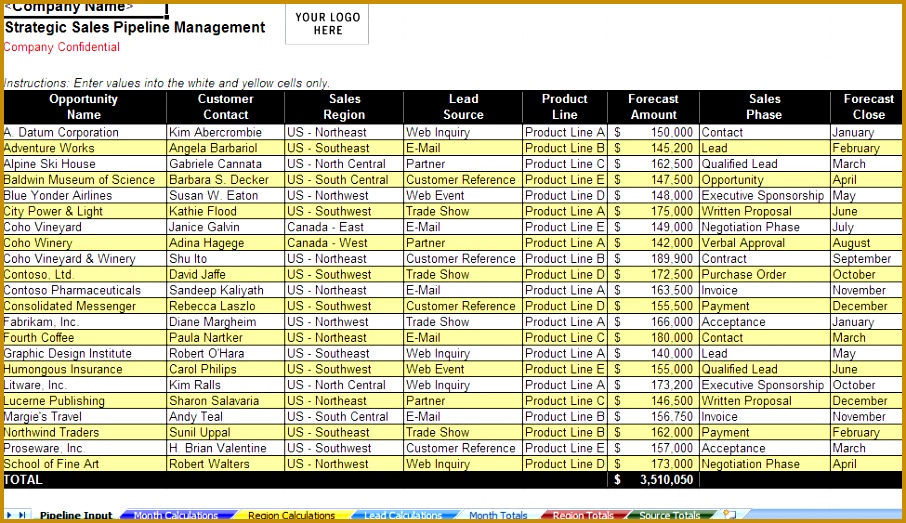Select the Product Line column header
This screenshot has width=906, height=523.
565,107
